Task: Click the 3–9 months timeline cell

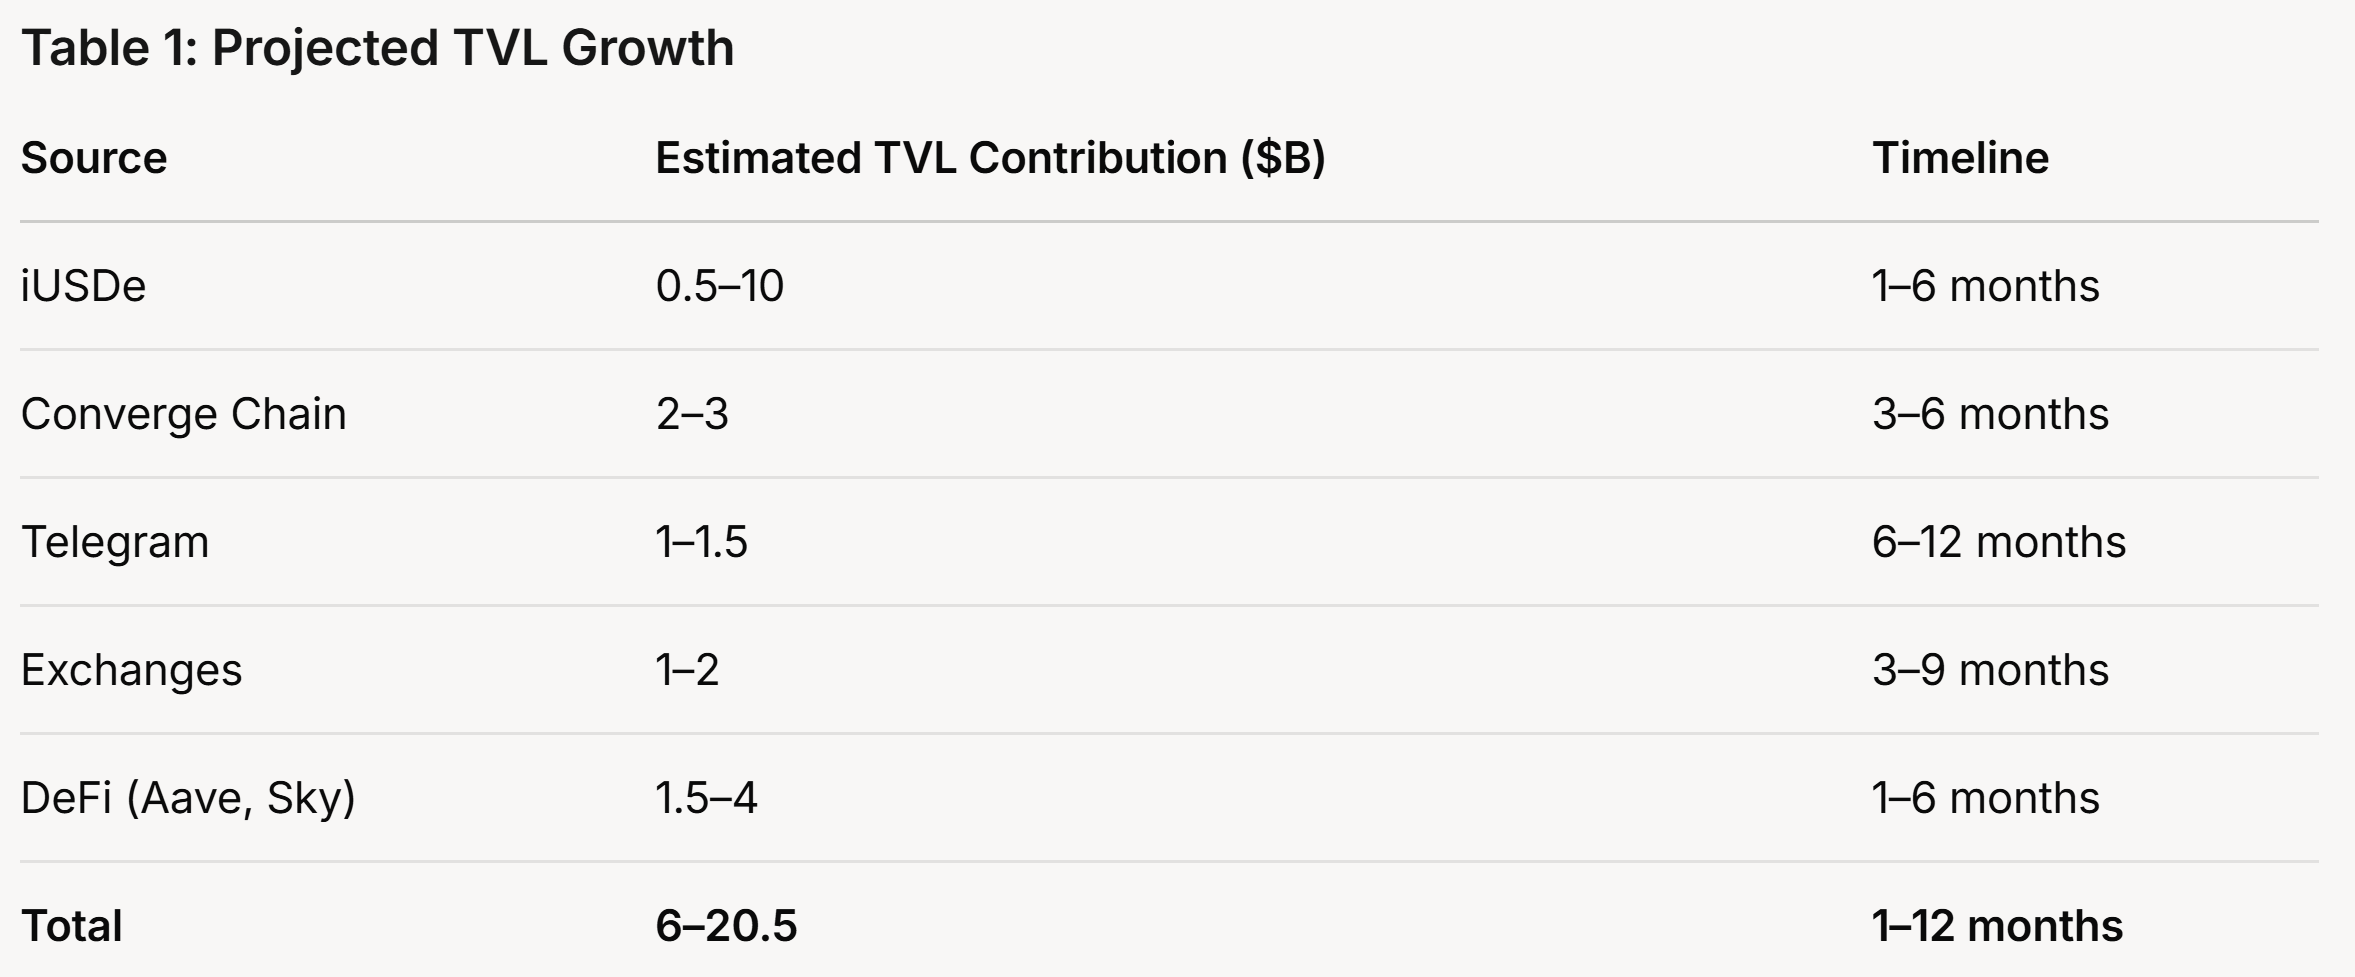Action: (x=1990, y=670)
